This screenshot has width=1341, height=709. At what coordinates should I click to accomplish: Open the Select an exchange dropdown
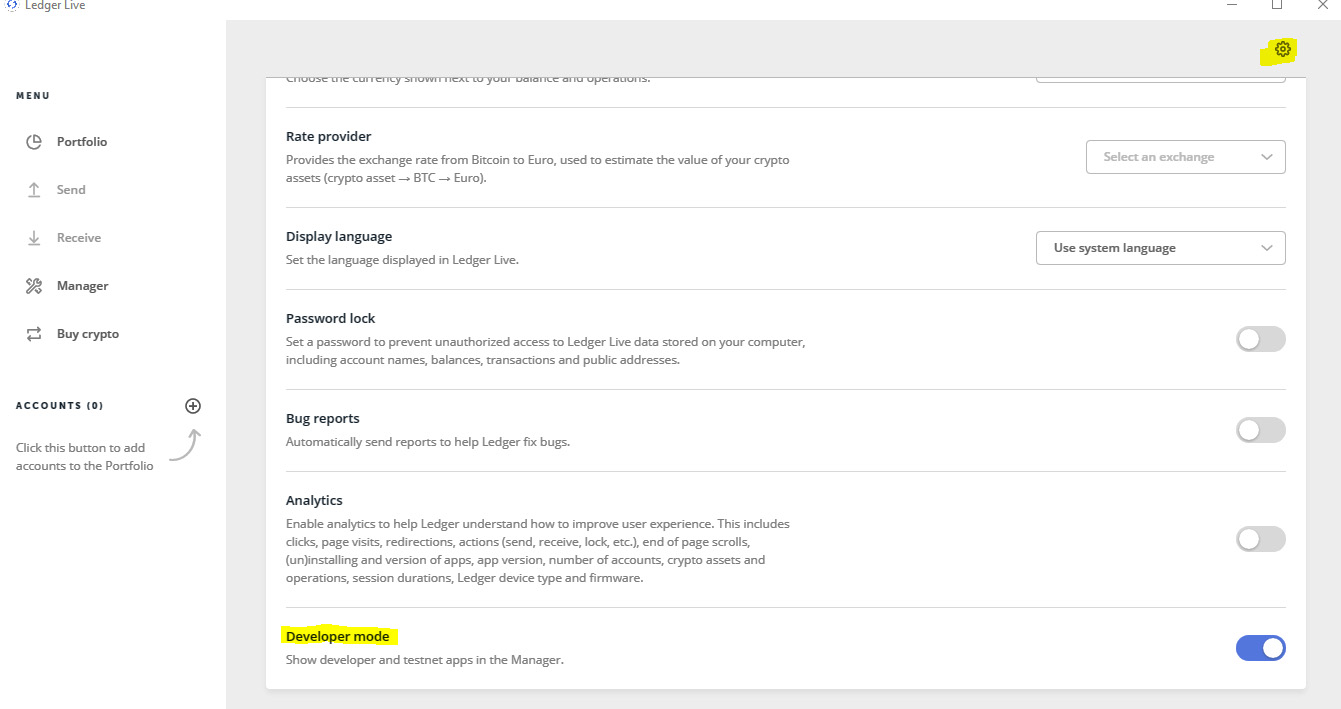click(1186, 157)
